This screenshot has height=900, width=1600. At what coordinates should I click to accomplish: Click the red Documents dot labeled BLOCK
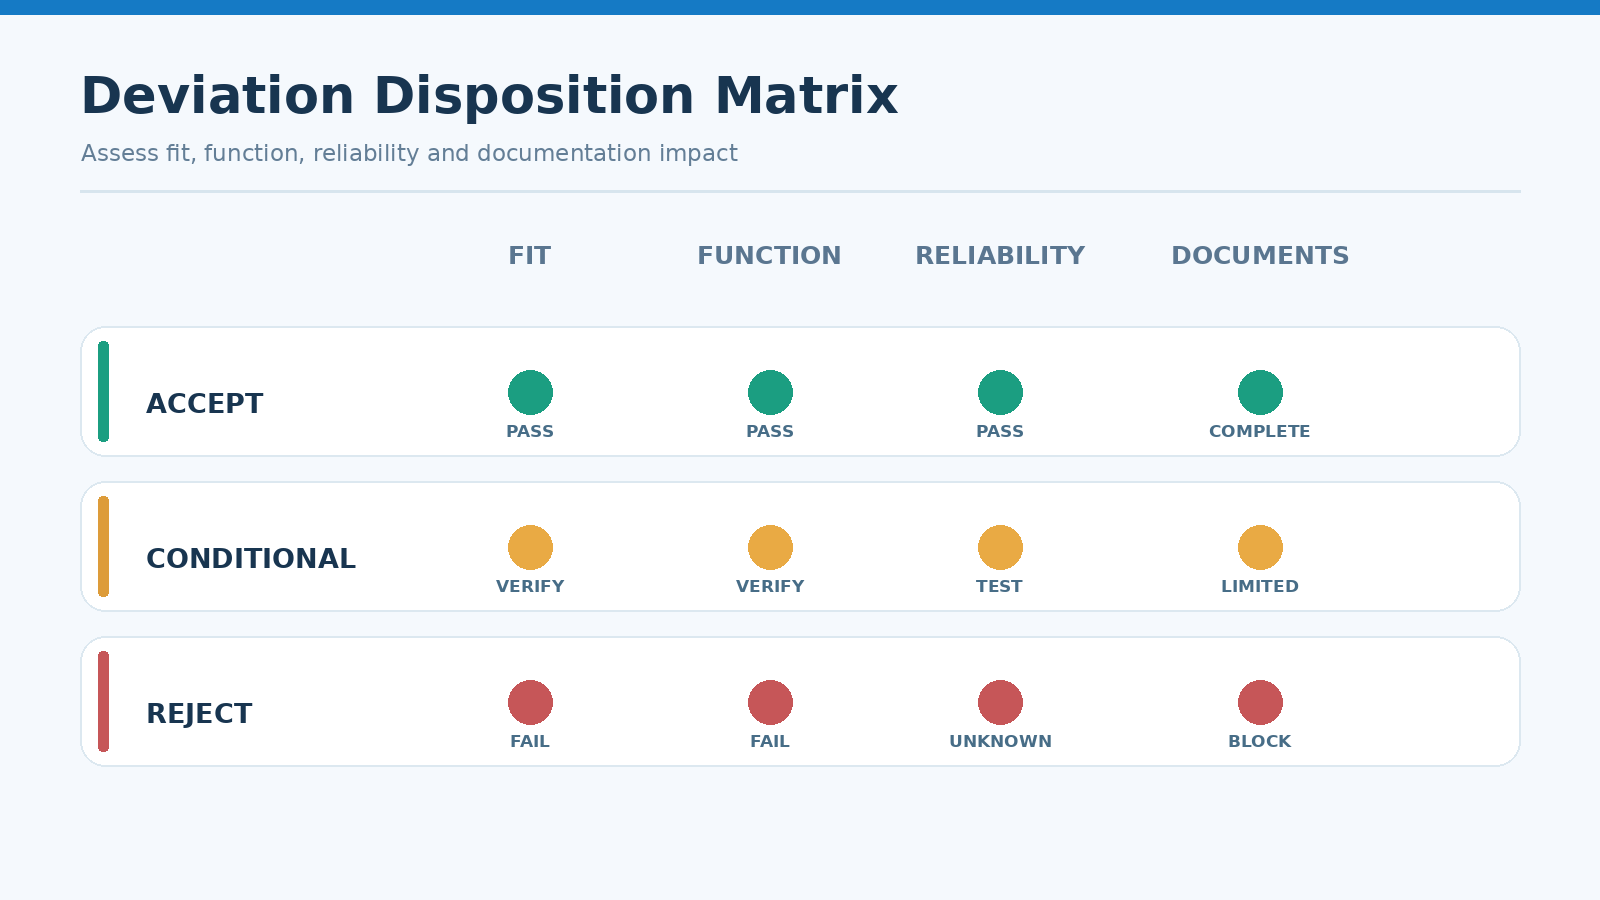(1260, 702)
